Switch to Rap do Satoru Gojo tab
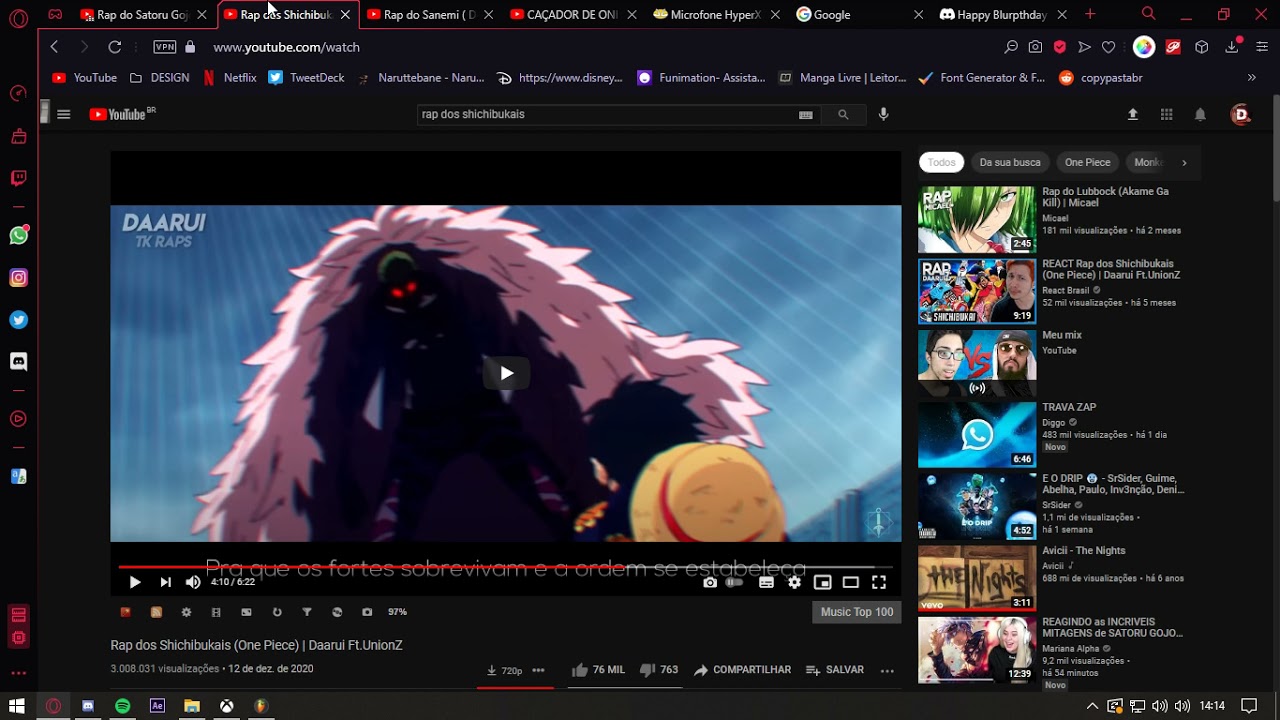Viewport: 1280px width, 720px height. 141,15
